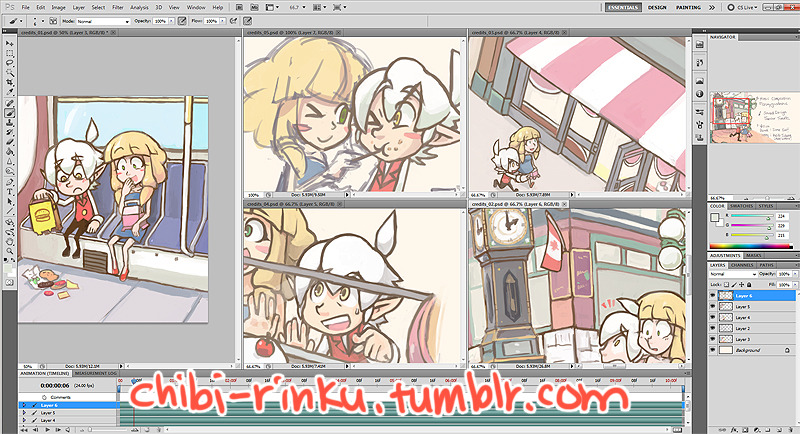
Task: Expand Layer 5 in the animation timeline
Action: pyautogui.click(x=23, y=412)
